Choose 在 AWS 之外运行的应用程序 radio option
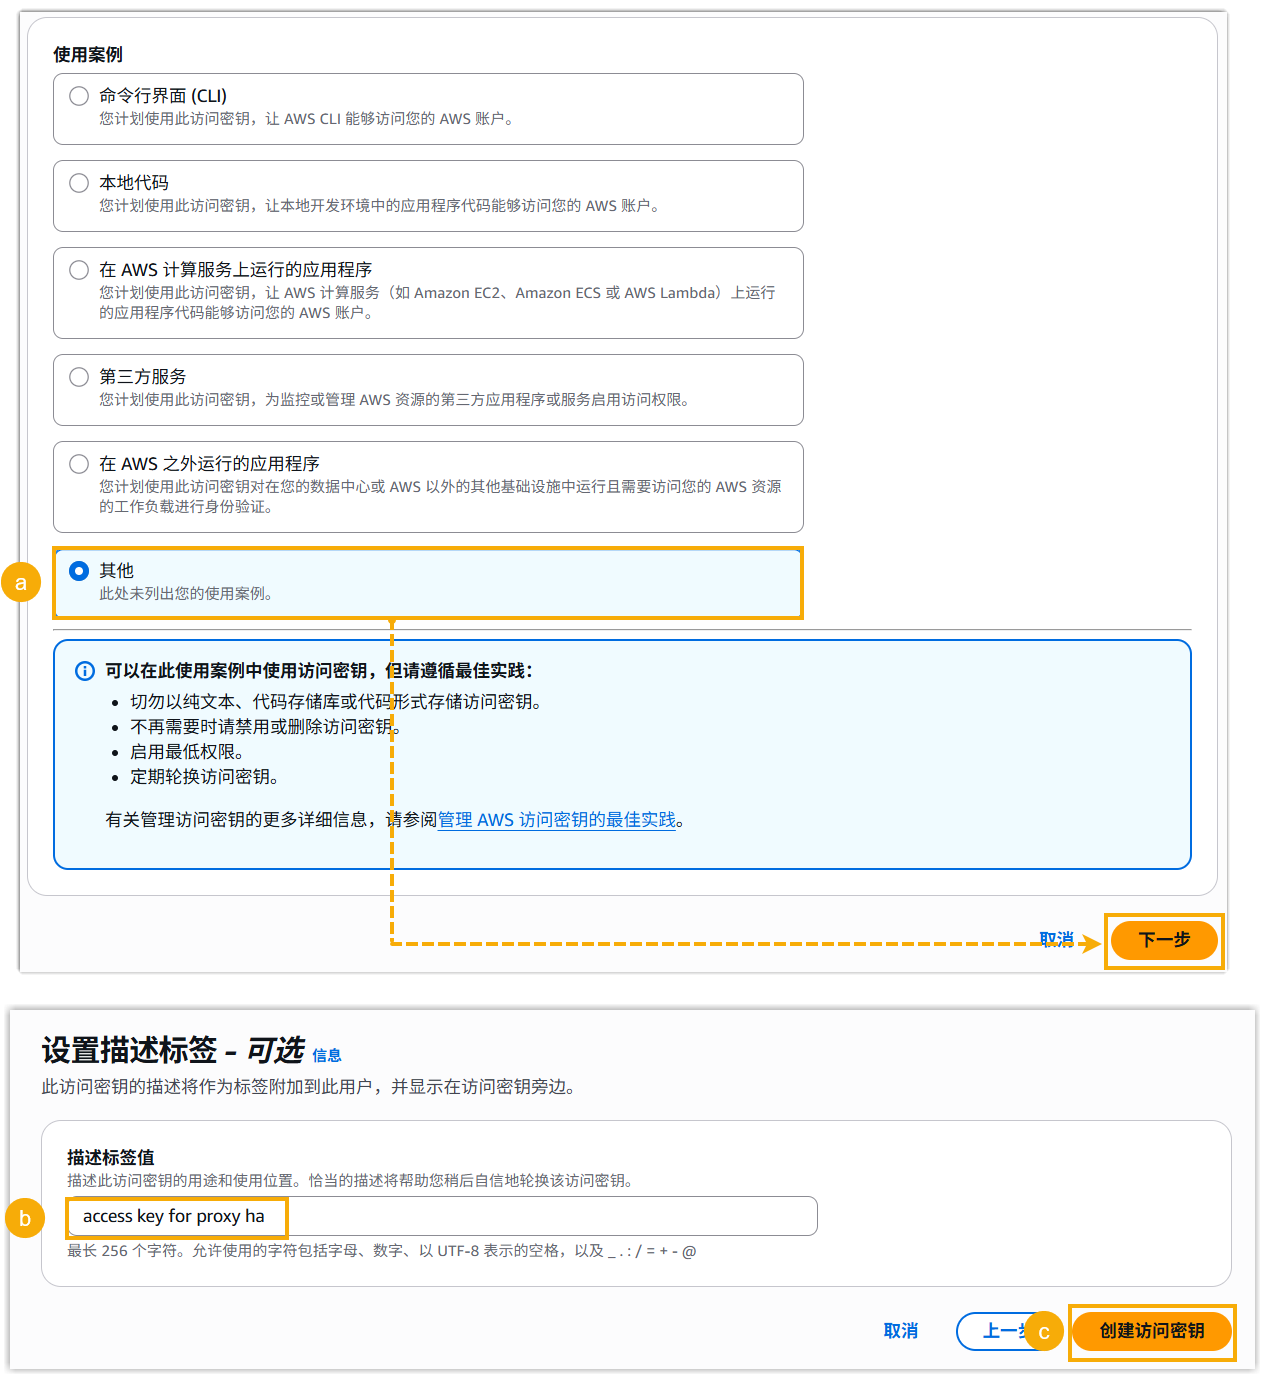 (x=79, y=464)
